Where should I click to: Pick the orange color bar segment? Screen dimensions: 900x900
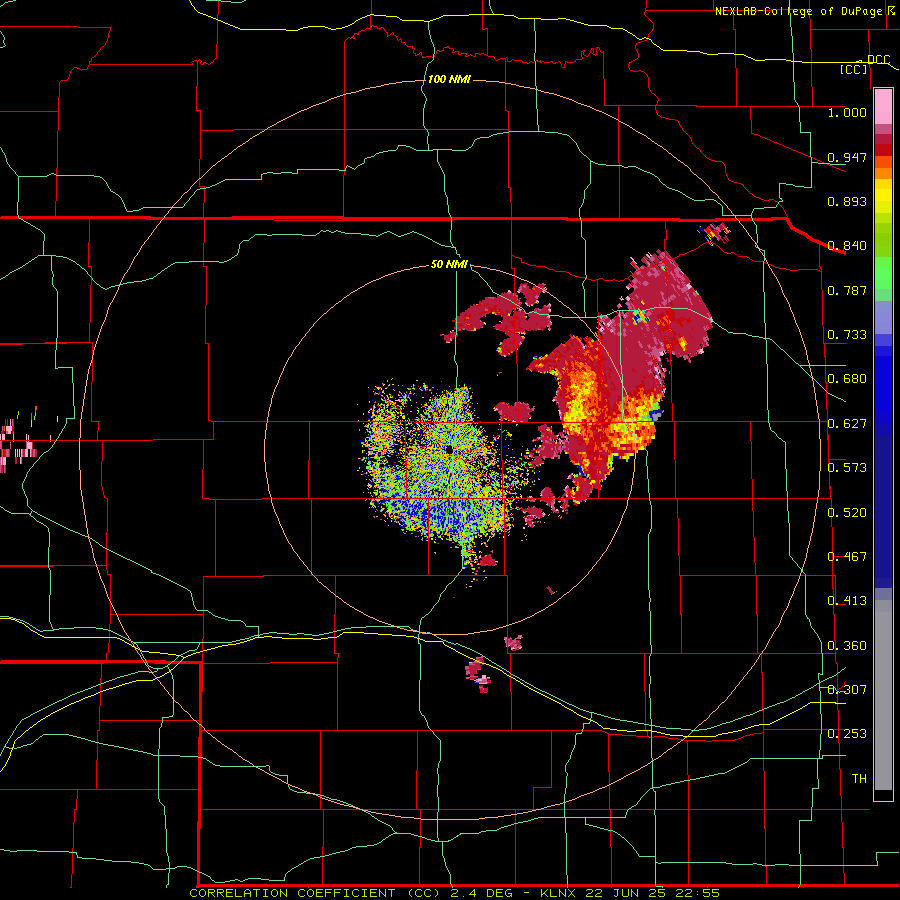tap(883, 173)
